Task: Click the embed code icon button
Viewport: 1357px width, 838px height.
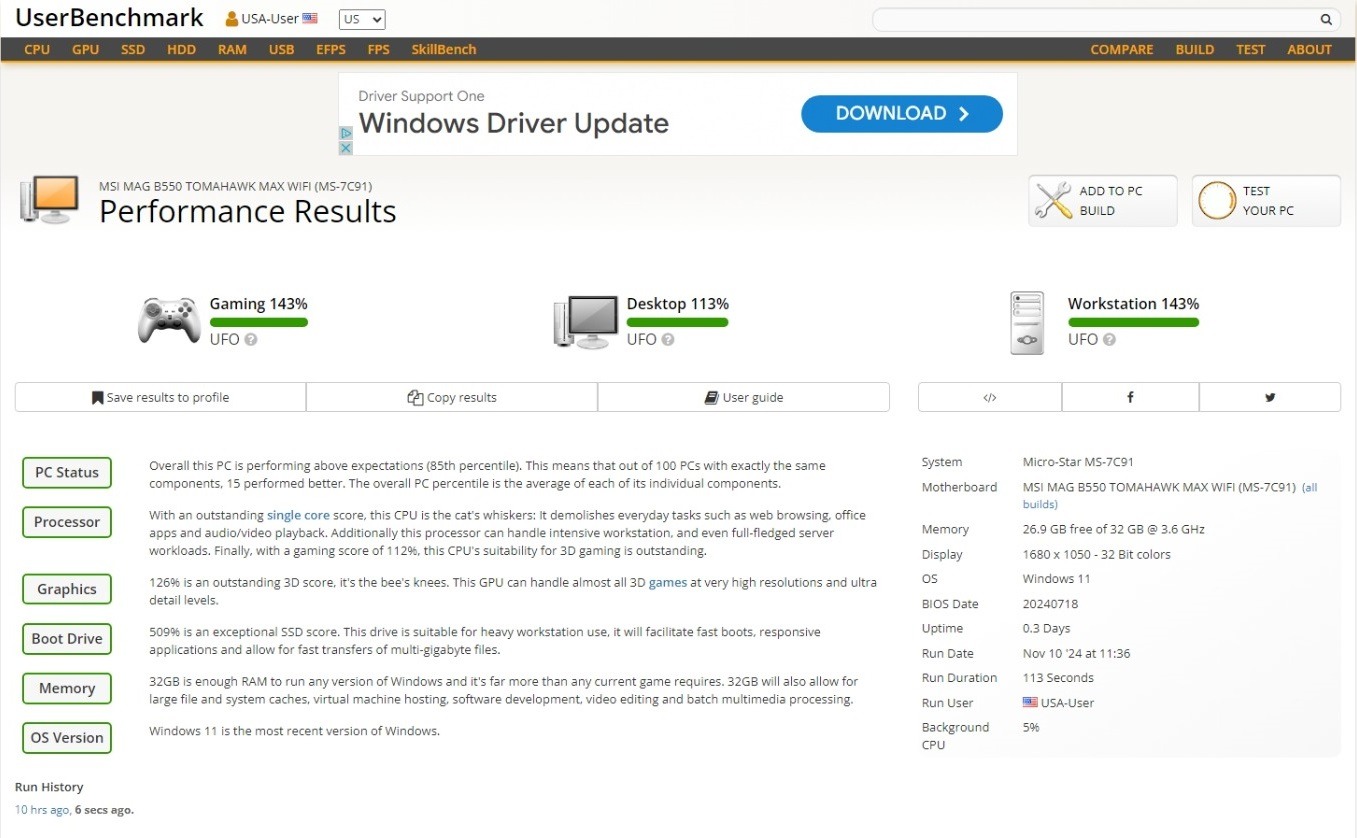Action: [x=990, y=397]
